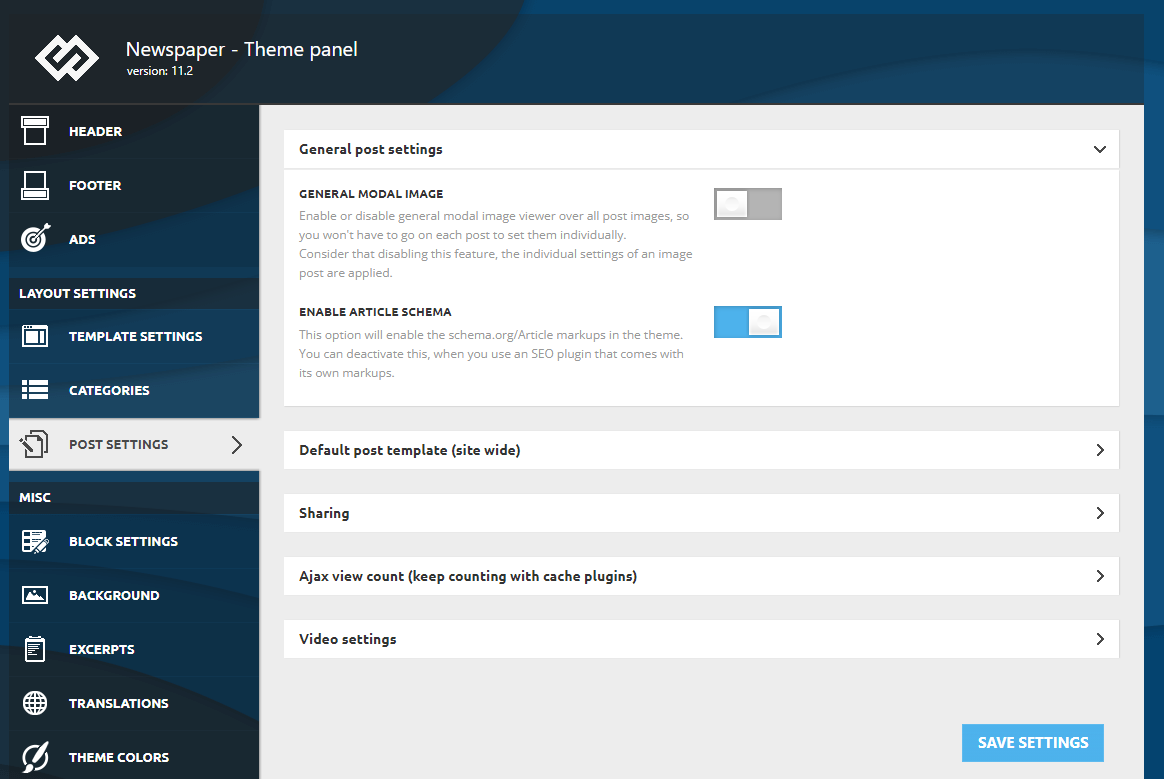1164x779 pixels.
Task: Click the Post Settings pages icon
Action: [34, 444]
